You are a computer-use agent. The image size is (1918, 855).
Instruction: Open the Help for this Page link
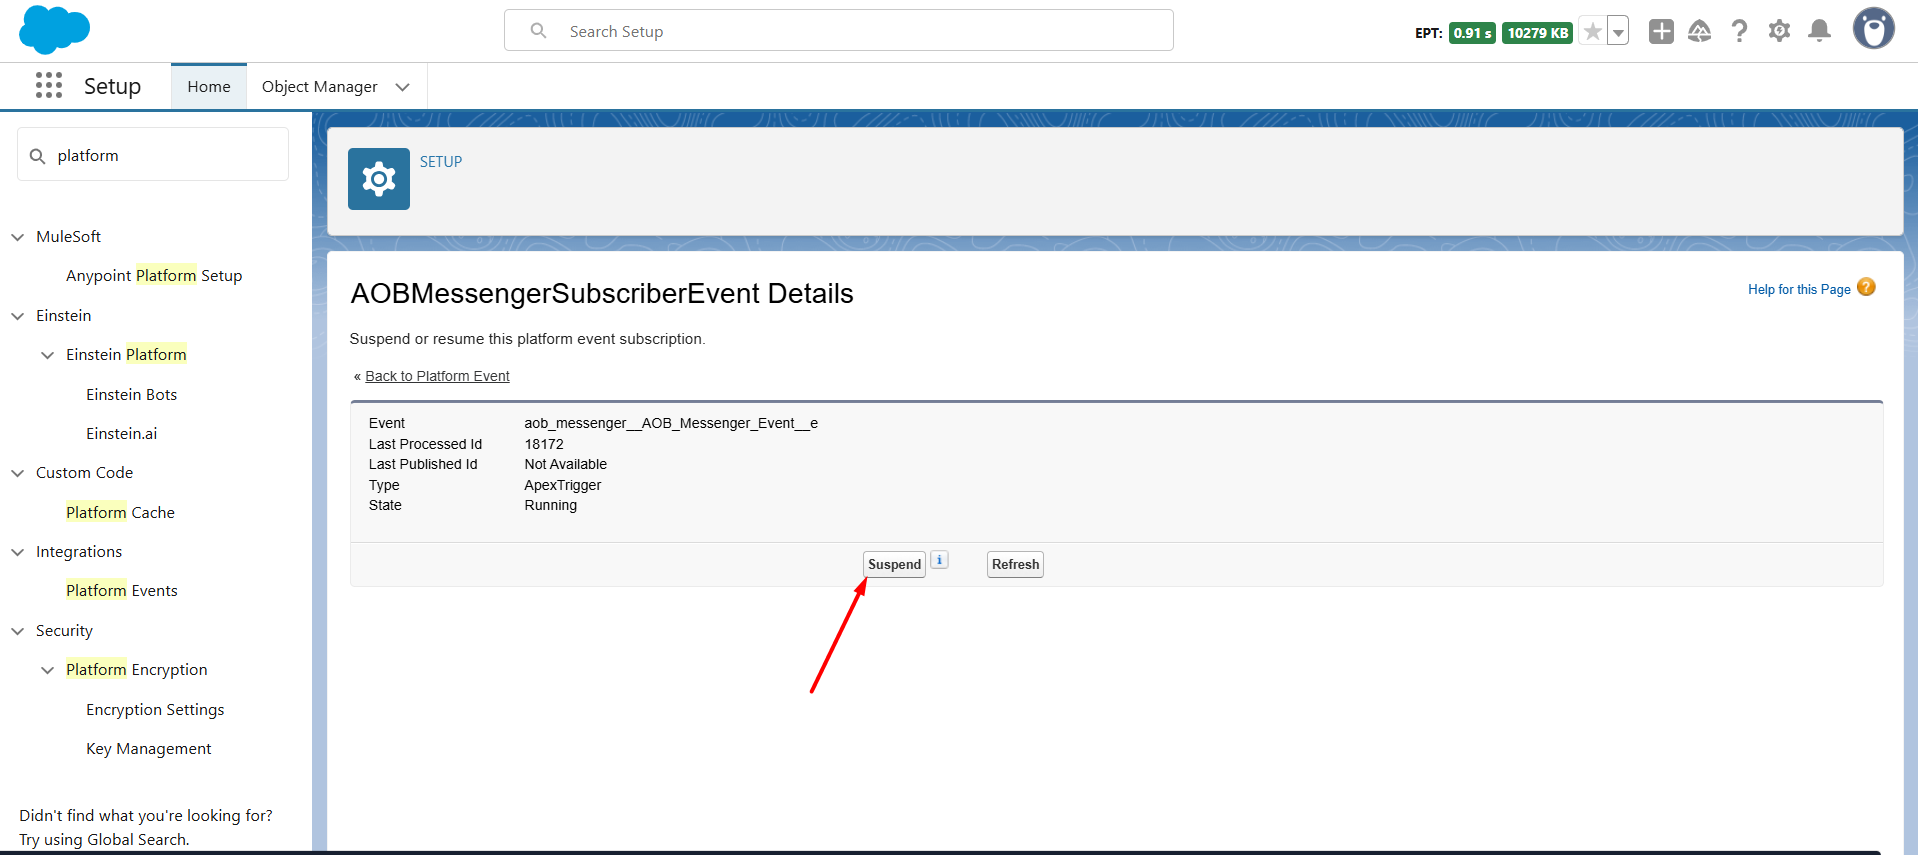(x=1799, y=289)
